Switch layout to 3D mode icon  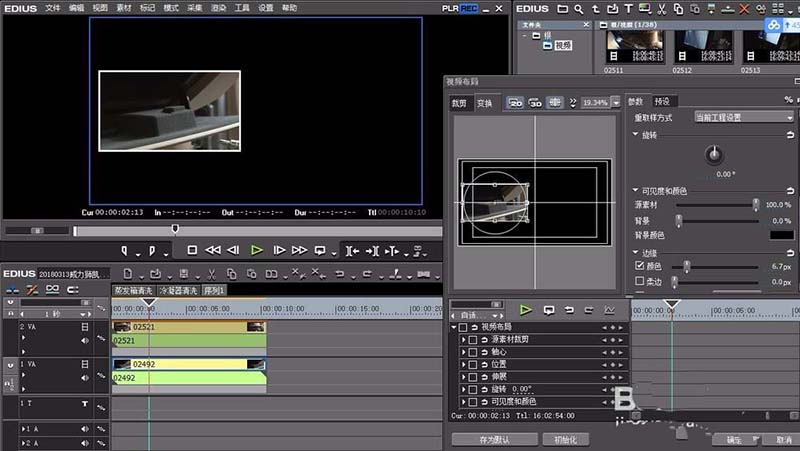pyautogui.click(x=535, y=102)
